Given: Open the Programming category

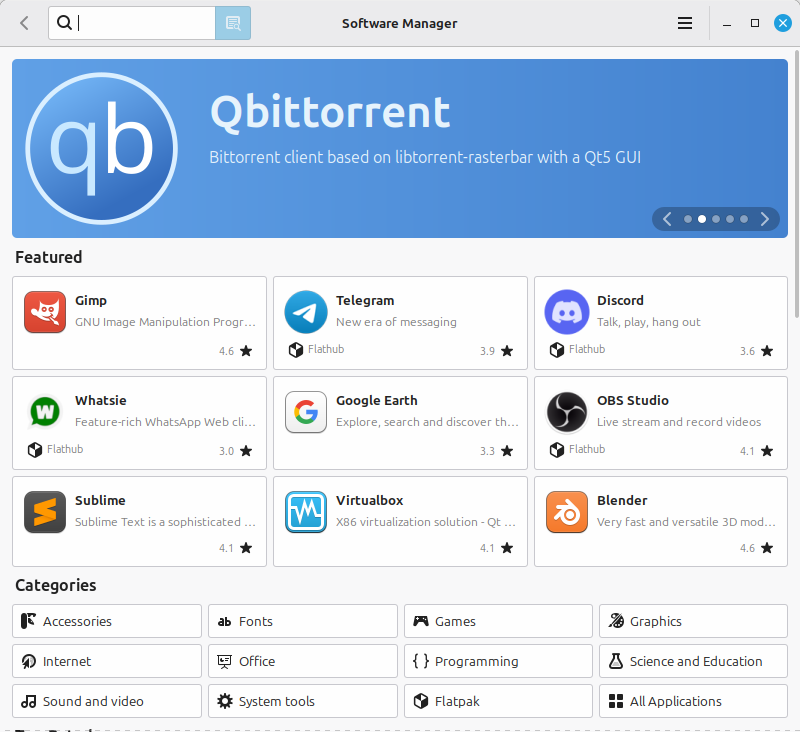Looking at the screenshot, I should point(498,661).
